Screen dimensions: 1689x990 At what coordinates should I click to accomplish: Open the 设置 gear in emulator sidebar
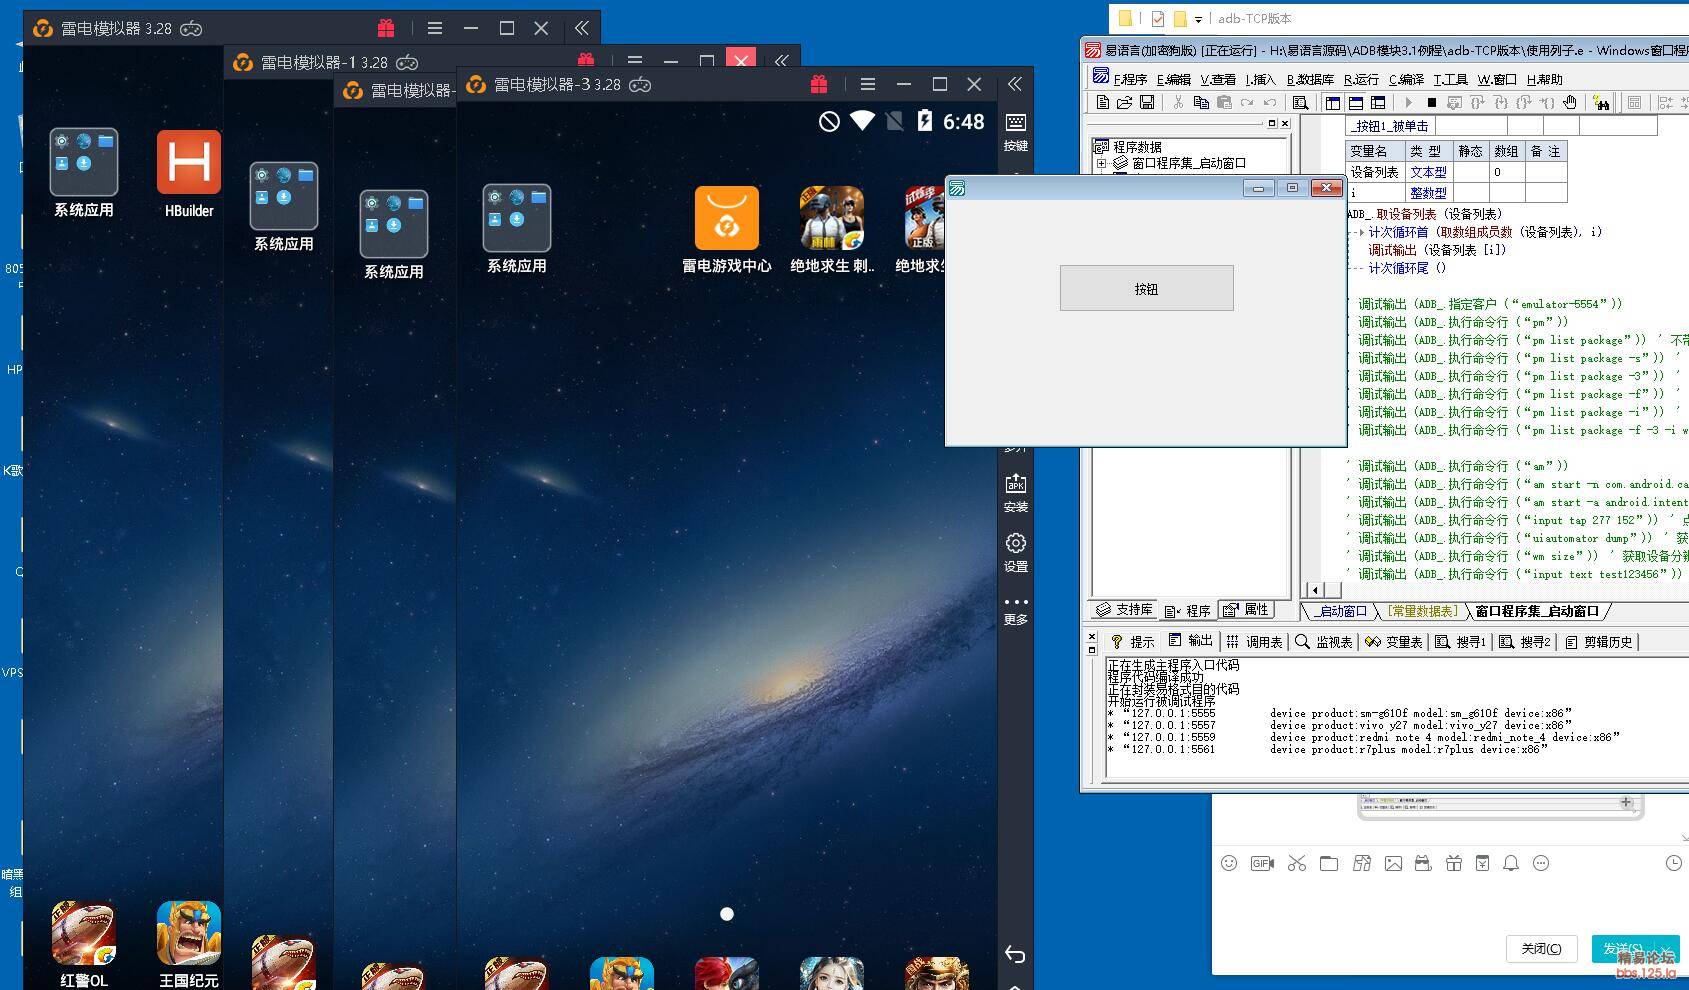click(1015, 551)
